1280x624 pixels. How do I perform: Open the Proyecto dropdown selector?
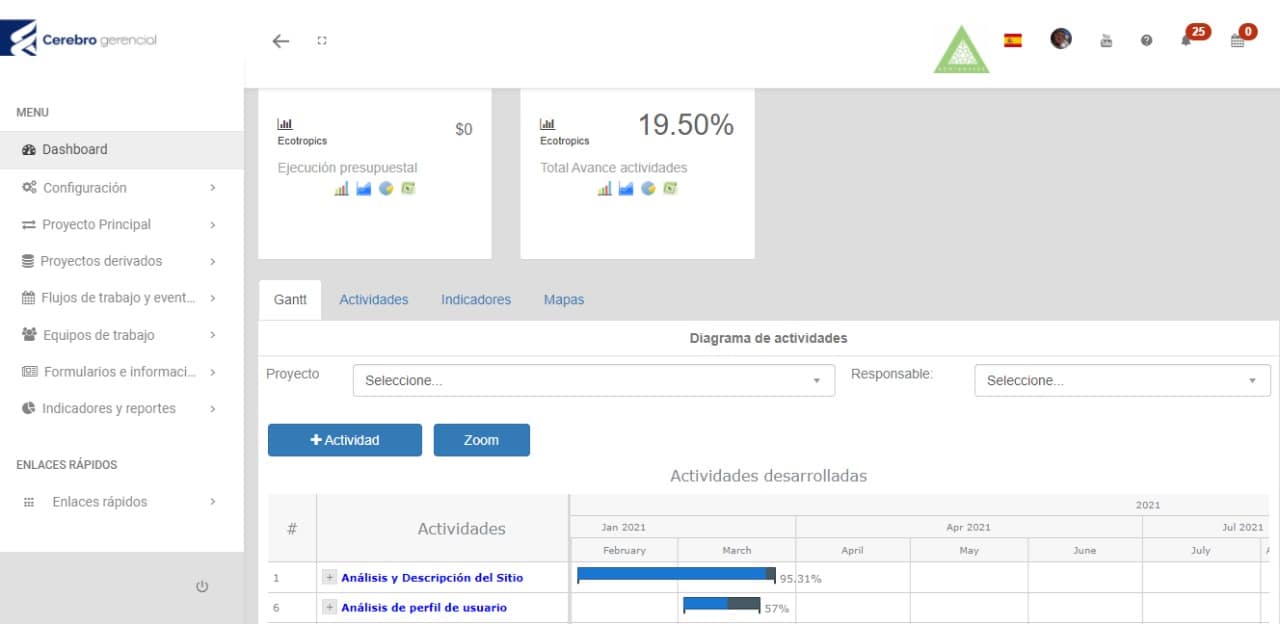click(x=593, y=381)
